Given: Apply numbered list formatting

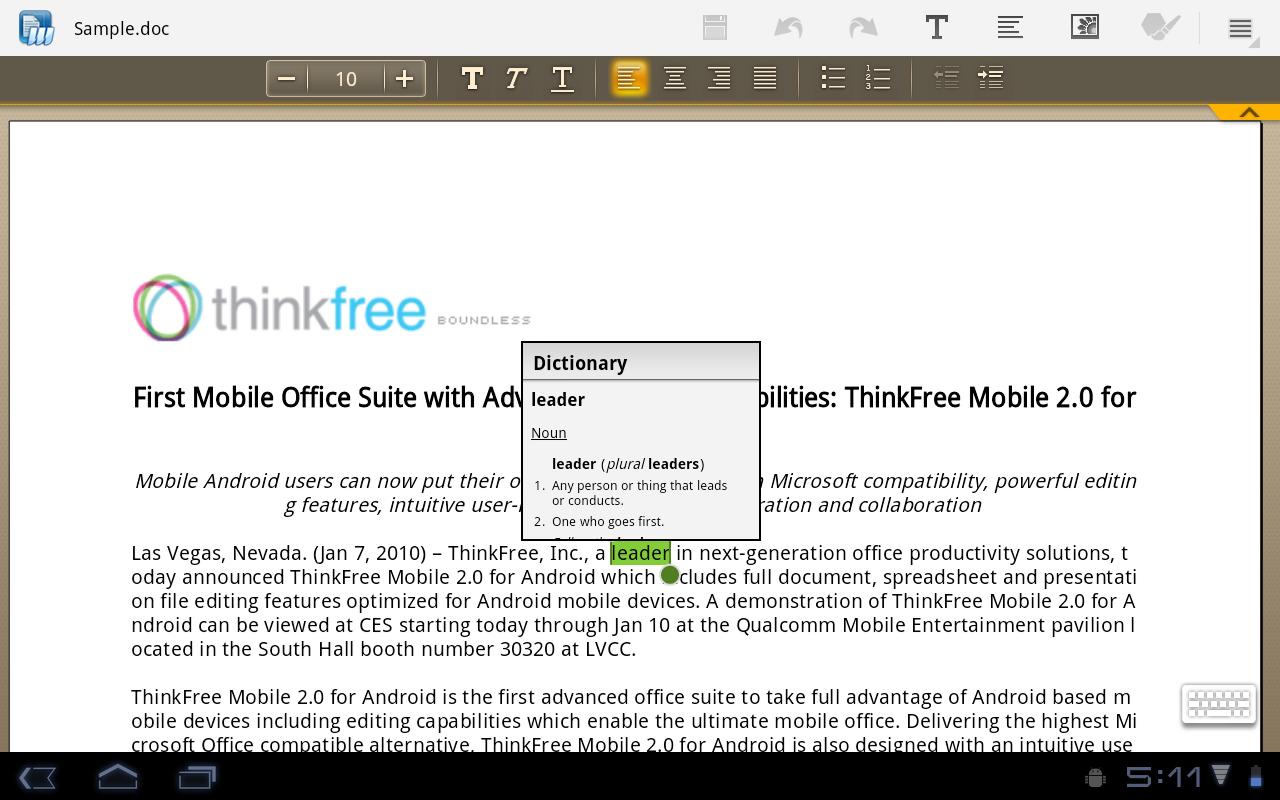Looking at the screenshot, I should (x=878, y=78).
